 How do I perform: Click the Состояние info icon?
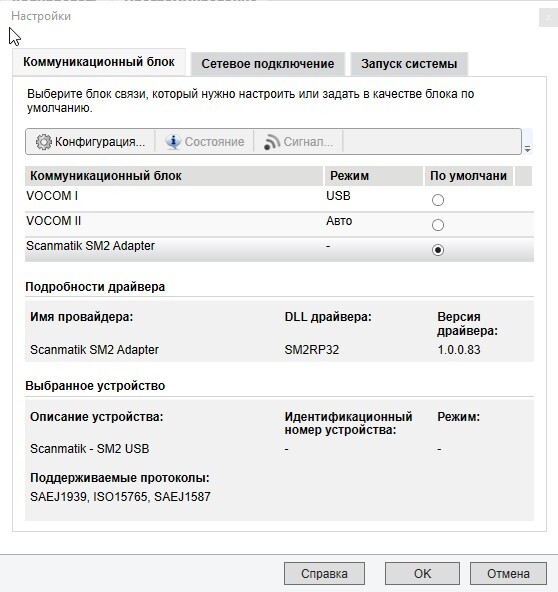(173, 142)
